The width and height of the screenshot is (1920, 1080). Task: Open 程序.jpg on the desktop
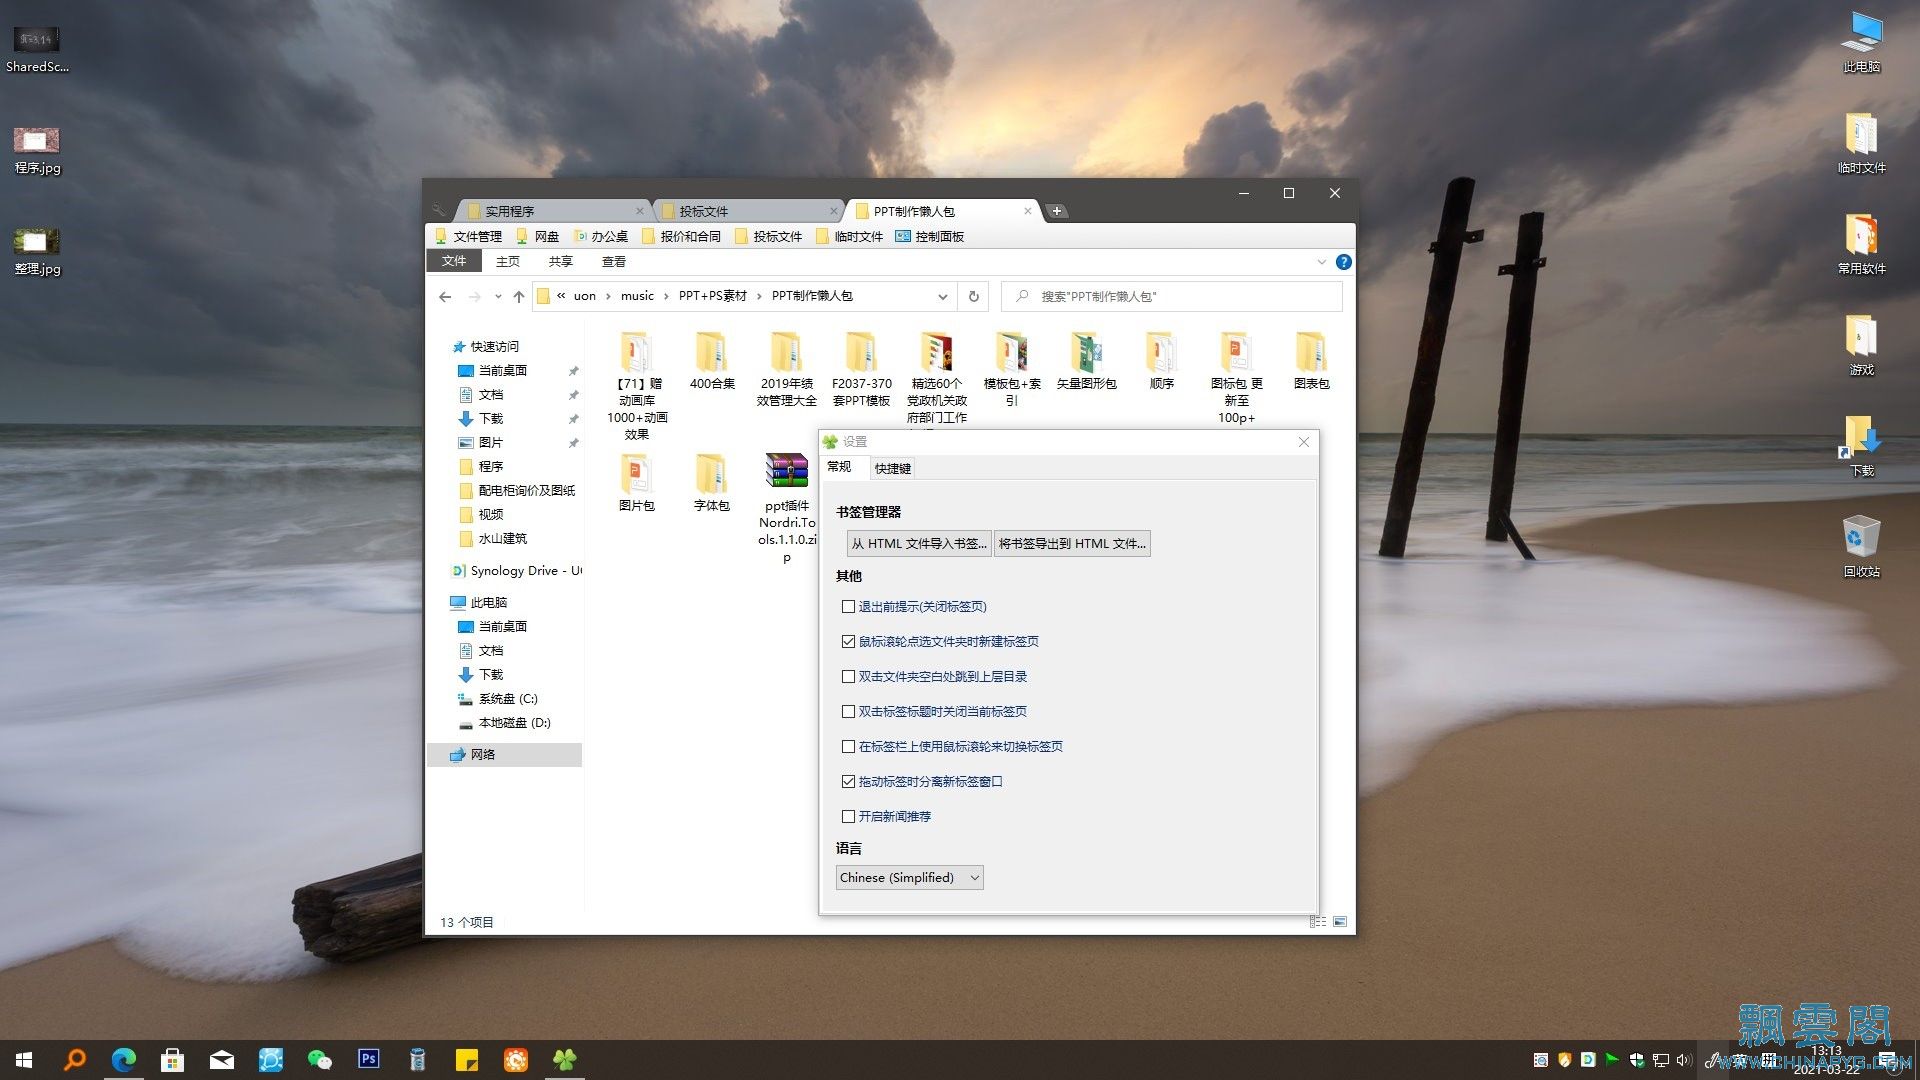(37, 150)
